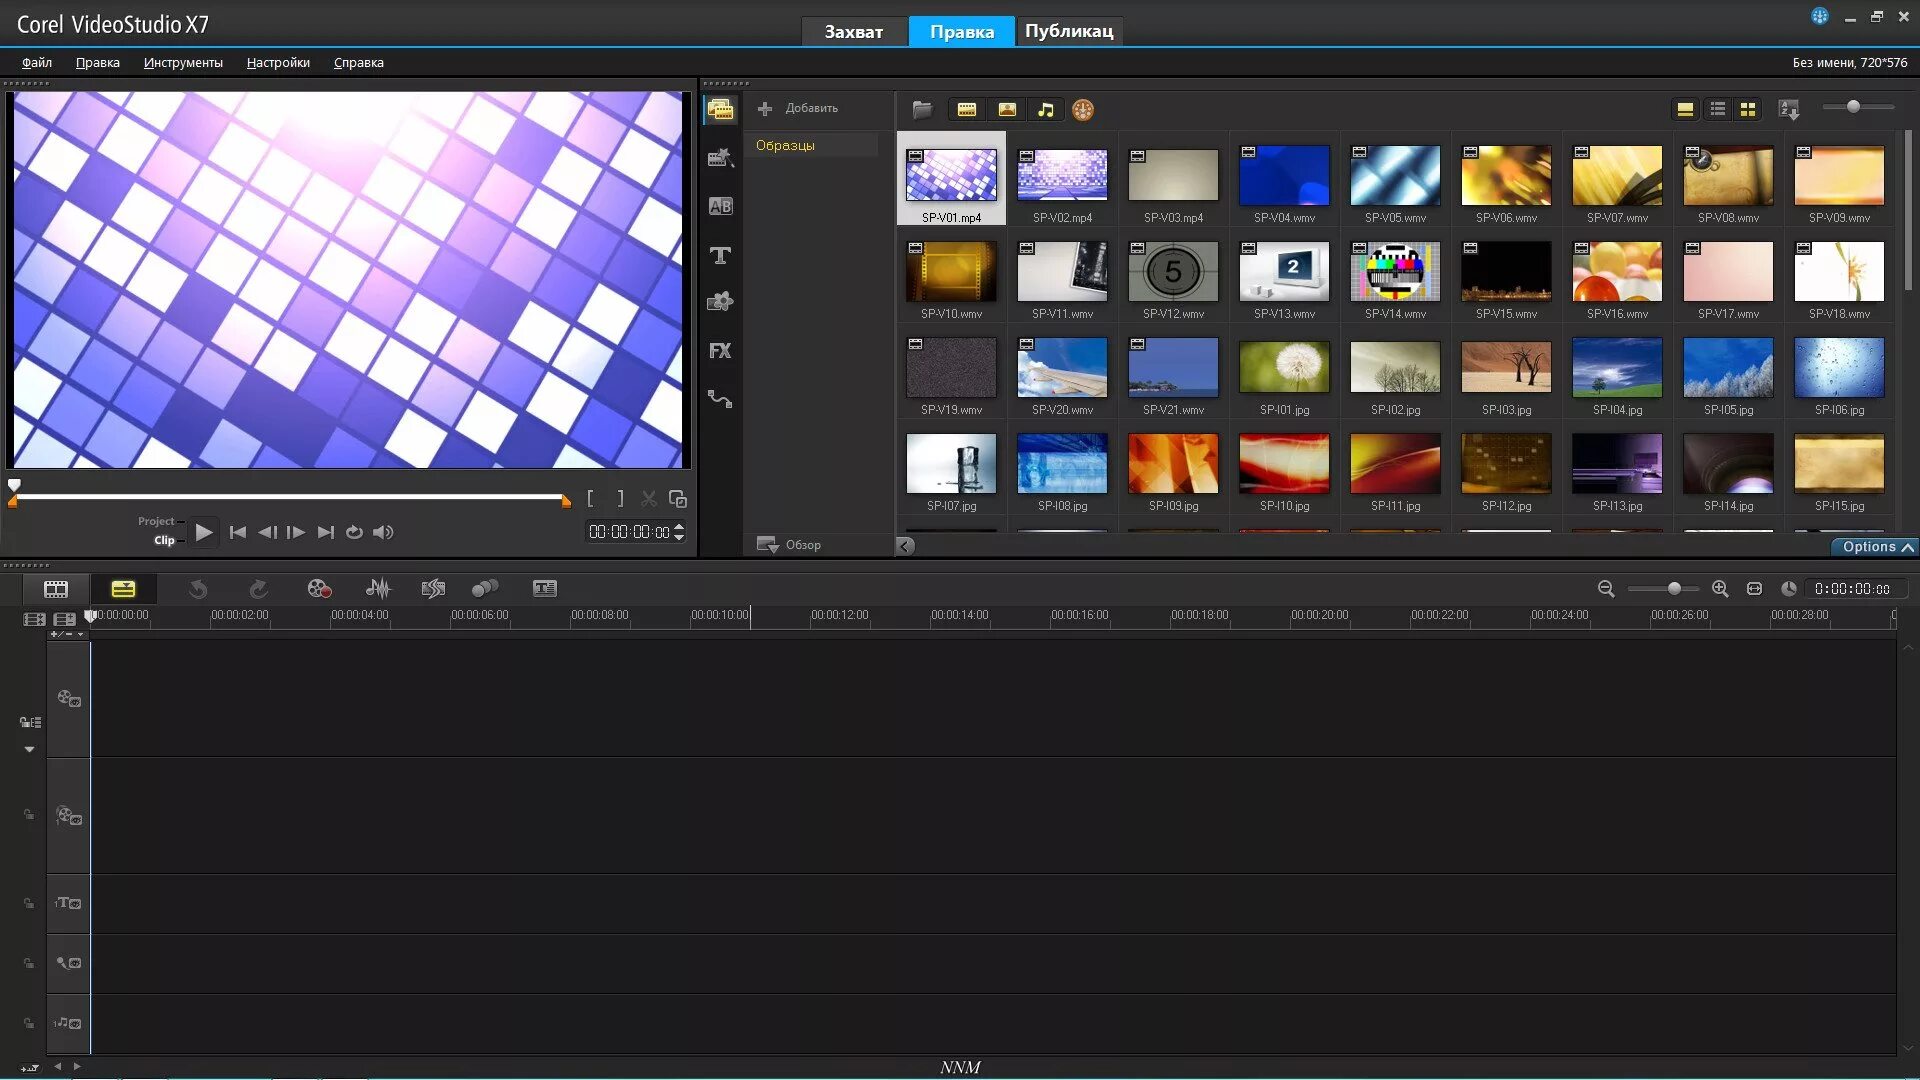Adjust the timeline zoom slider
1920x1080 pixels.
tap(1673, 588)
